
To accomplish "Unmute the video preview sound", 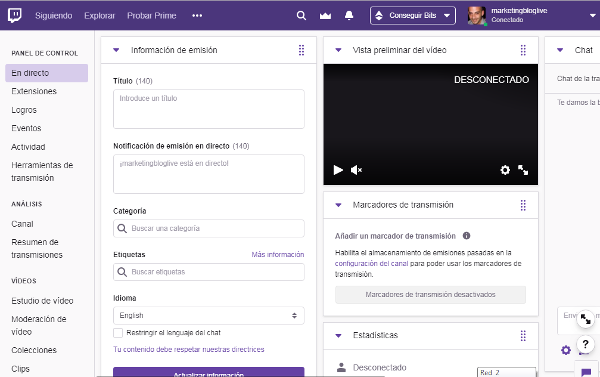I will point(356,170).
